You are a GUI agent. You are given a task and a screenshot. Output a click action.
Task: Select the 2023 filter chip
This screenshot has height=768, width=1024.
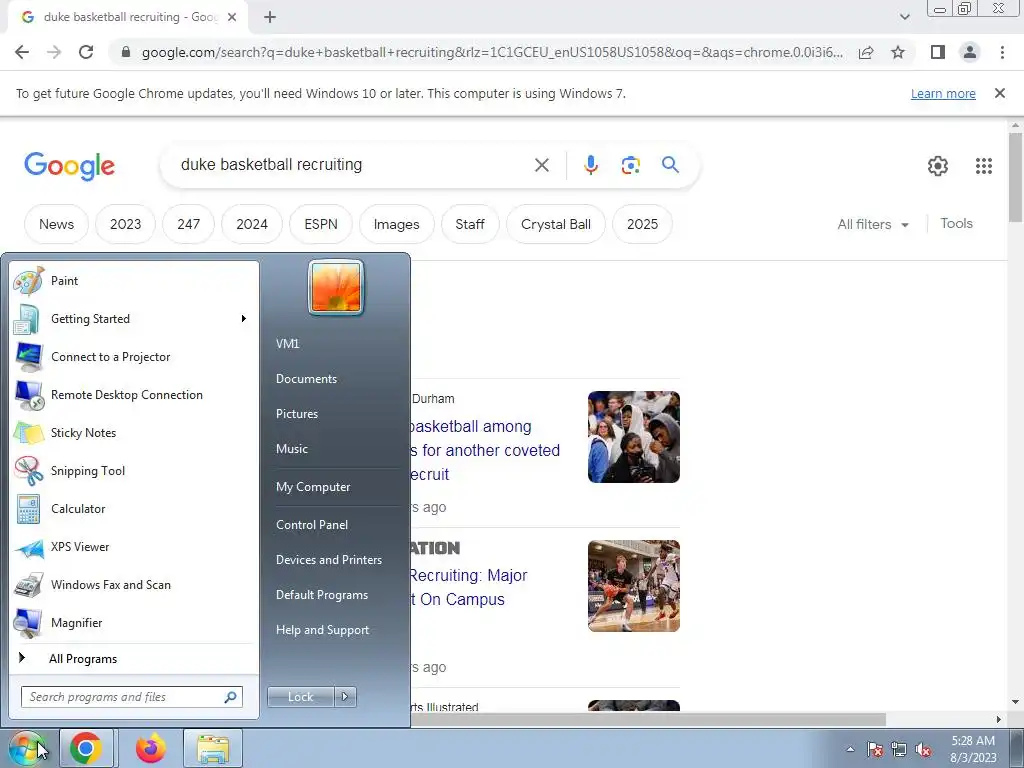coord(125,224)
